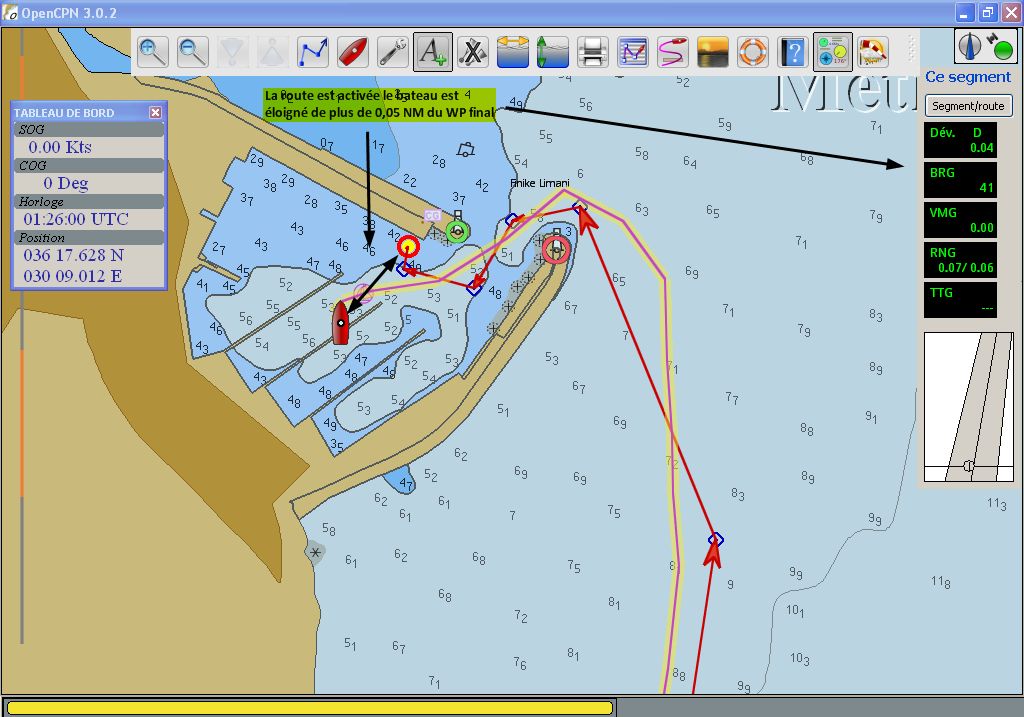Open Help with the question mark icon
The width and height of the screenshot is (1024, 717).
click(x=793, y=51)
